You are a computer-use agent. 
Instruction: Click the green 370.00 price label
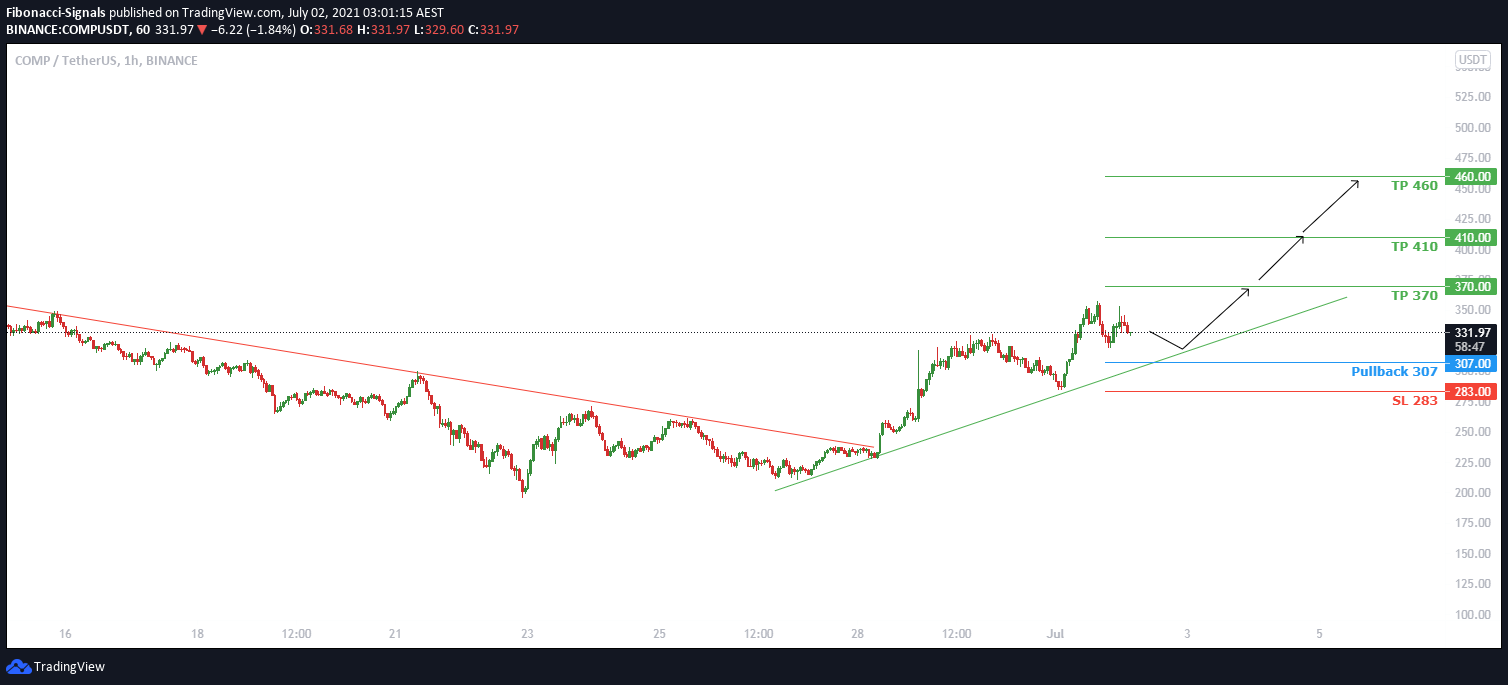click(x=1471, y=286)
